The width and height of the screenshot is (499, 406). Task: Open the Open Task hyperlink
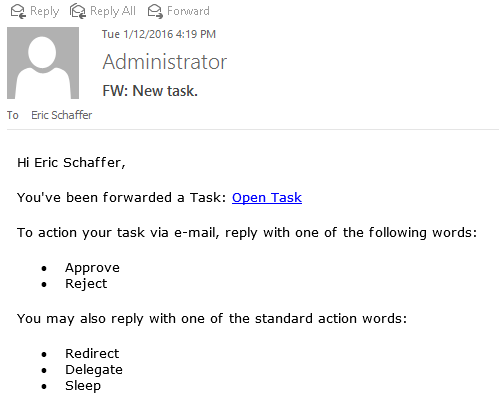(267, 198)
